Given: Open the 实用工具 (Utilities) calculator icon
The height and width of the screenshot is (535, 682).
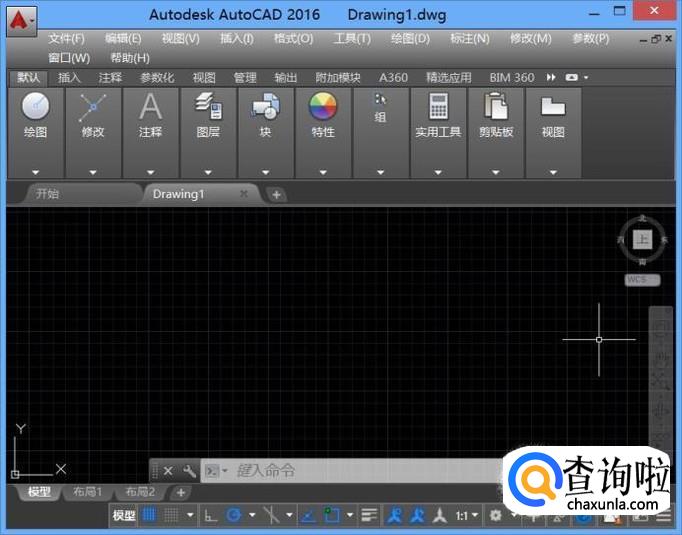Looking at the screenshot, I should (438, 107).
